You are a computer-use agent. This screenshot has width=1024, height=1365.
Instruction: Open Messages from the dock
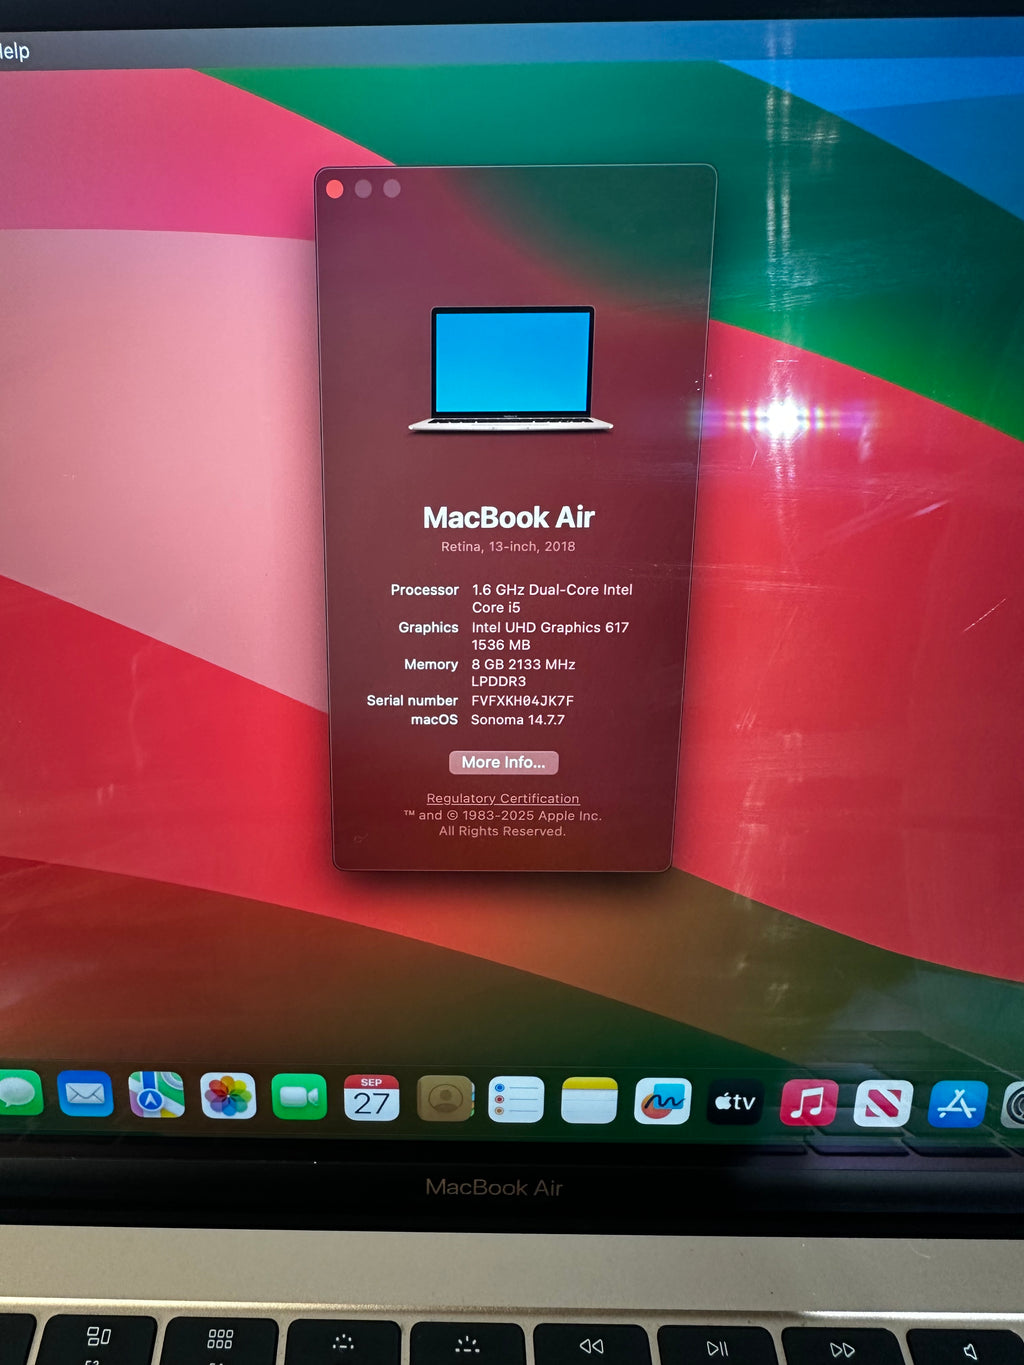point(18,1093)
